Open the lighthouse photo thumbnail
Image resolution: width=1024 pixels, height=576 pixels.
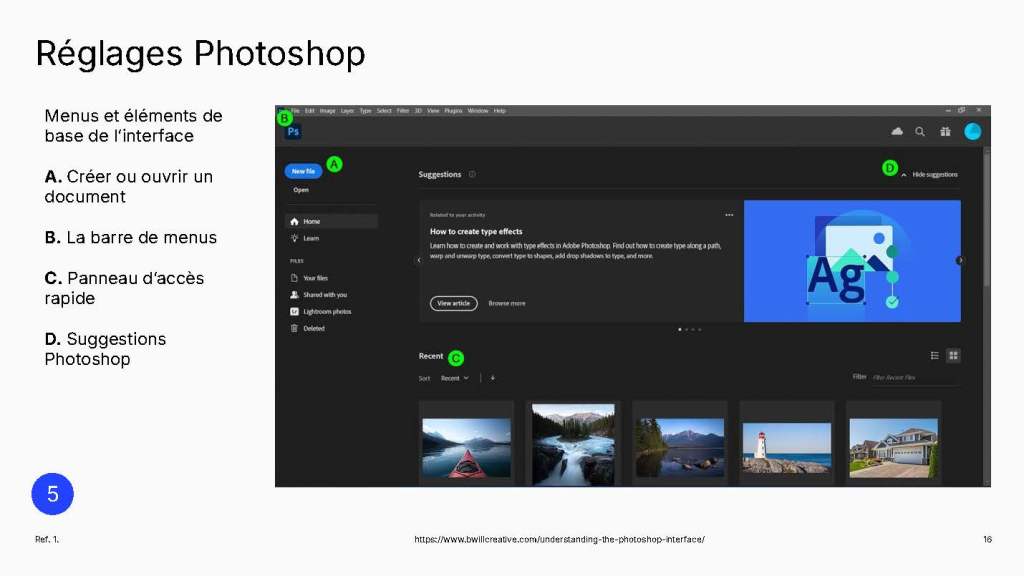(786, 447)
